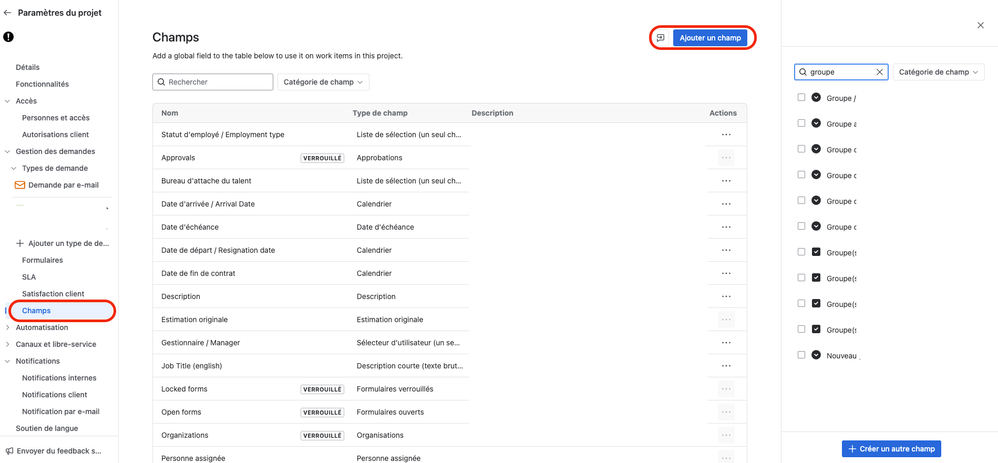998x463 pixels.
Task: Open actions menu for Bureau d'attache du talent
Action: pos(726,181)
